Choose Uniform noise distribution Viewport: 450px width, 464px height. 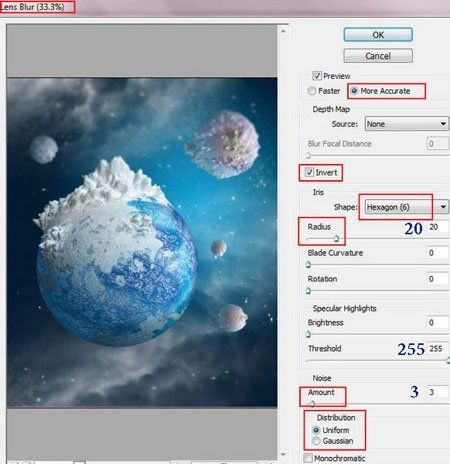(x=316, y=430)
